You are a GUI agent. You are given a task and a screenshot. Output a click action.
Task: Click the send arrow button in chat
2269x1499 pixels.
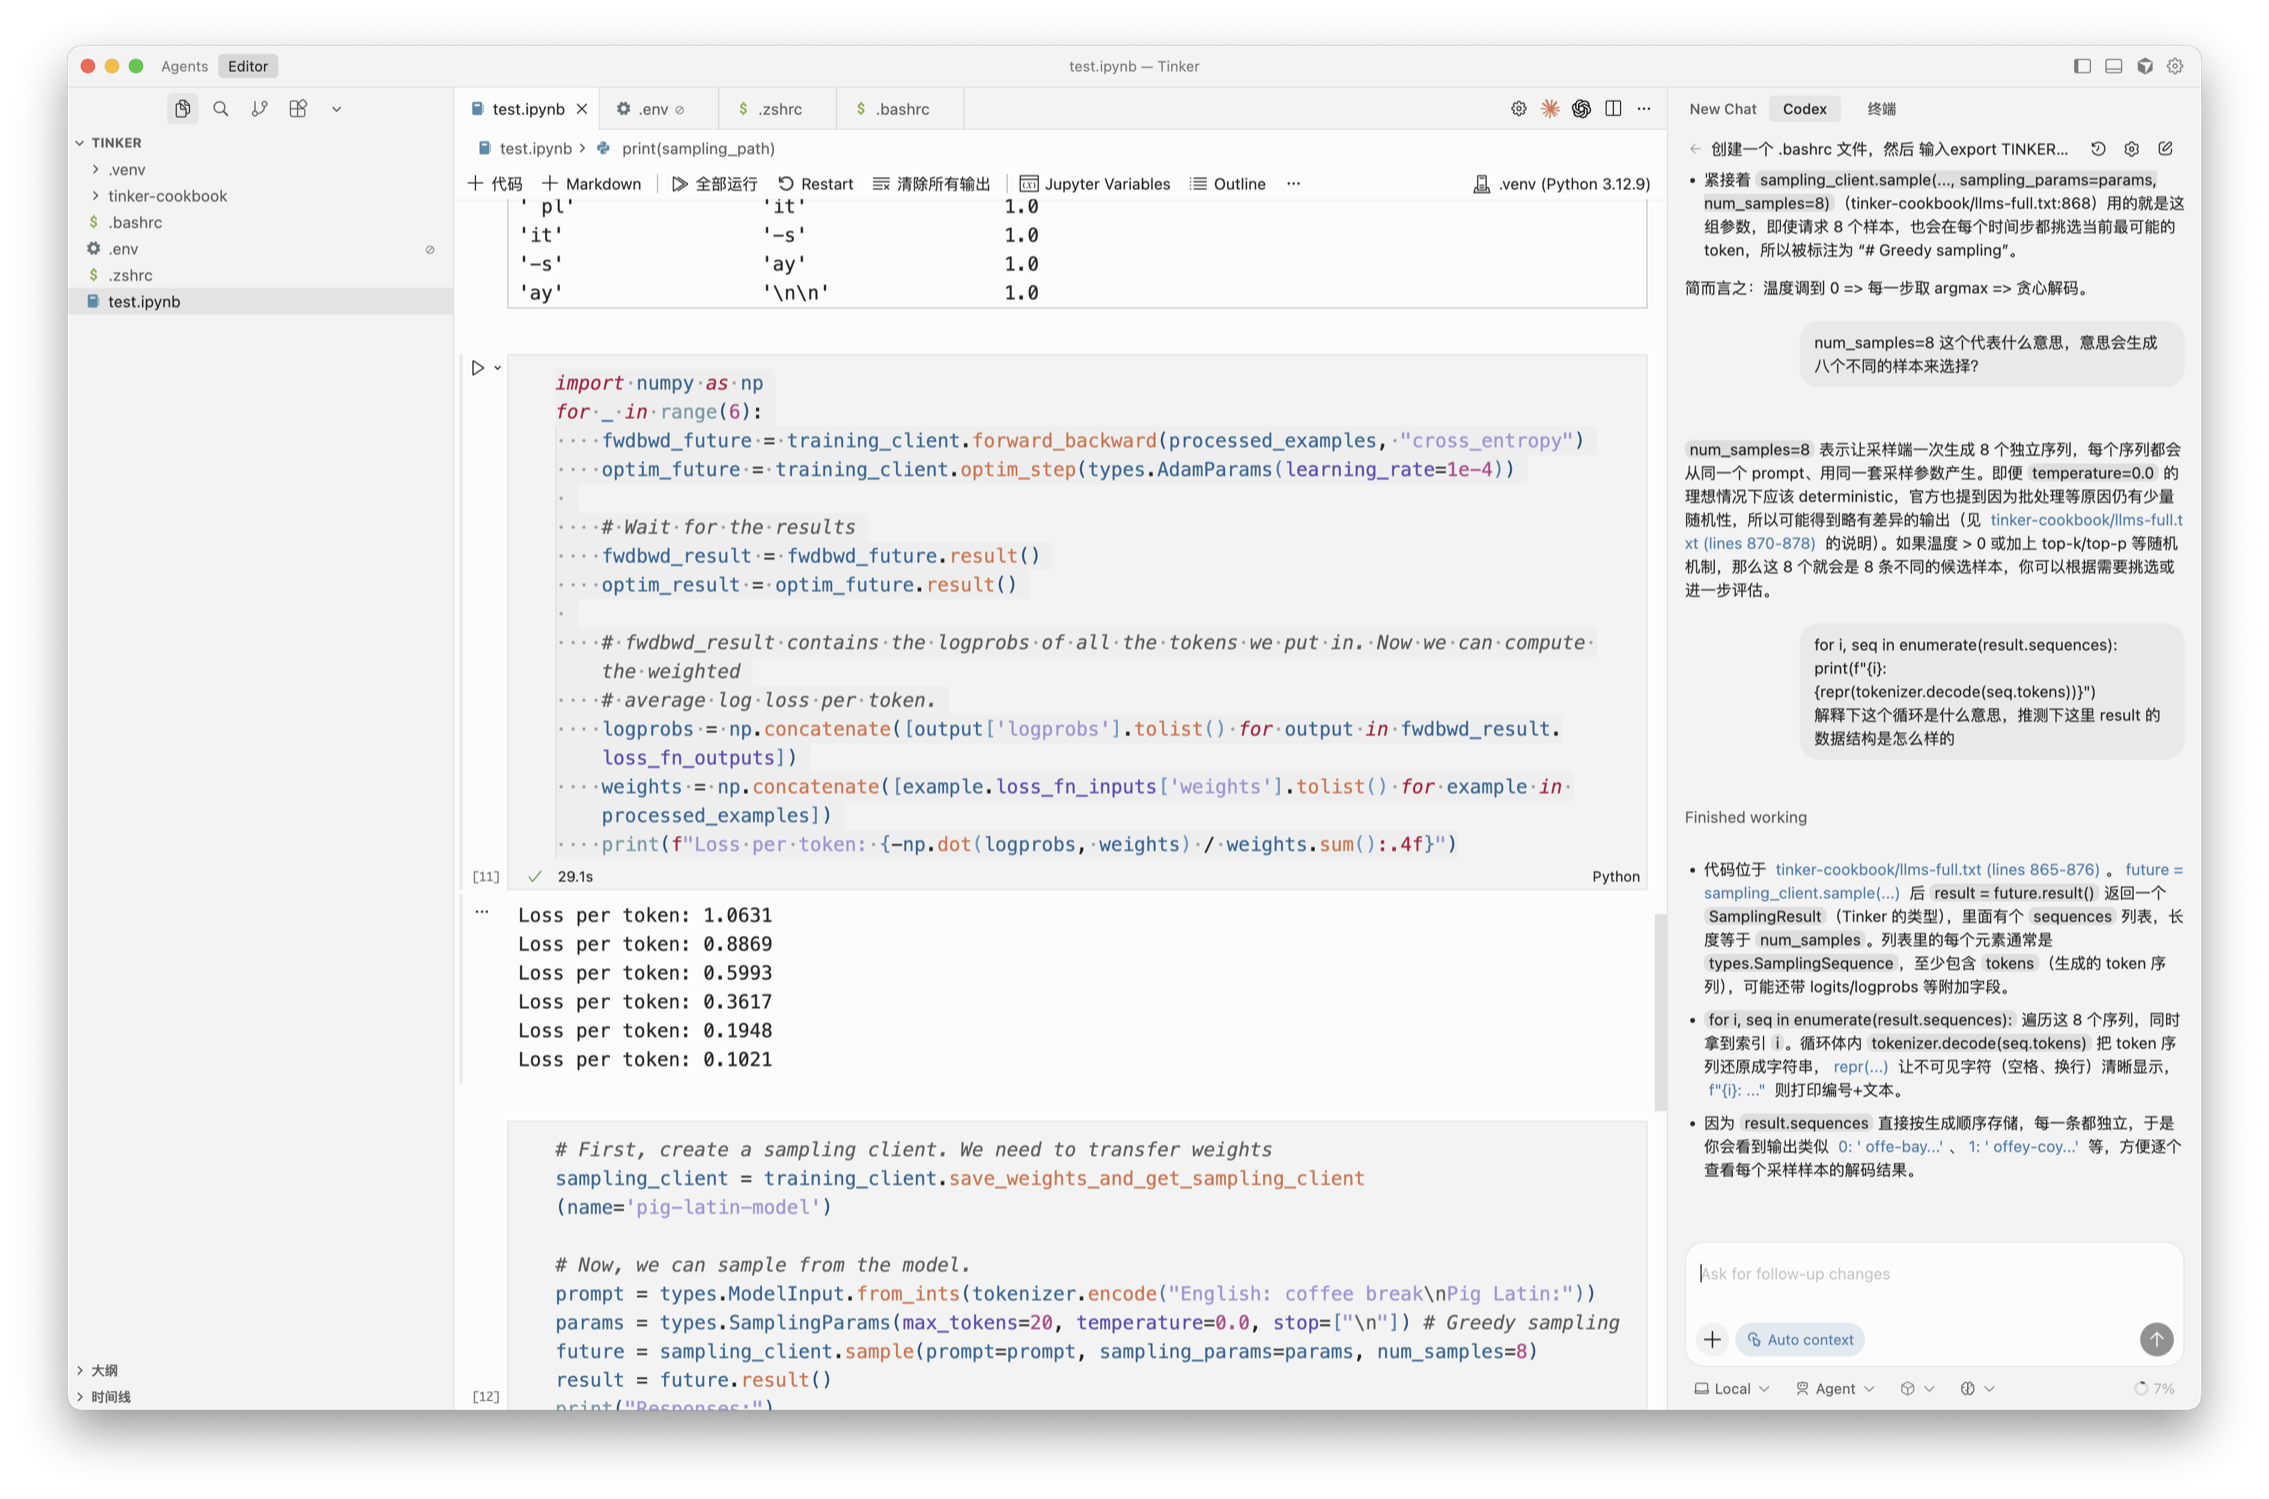pyautogui.click(x=2156, y=1339)
